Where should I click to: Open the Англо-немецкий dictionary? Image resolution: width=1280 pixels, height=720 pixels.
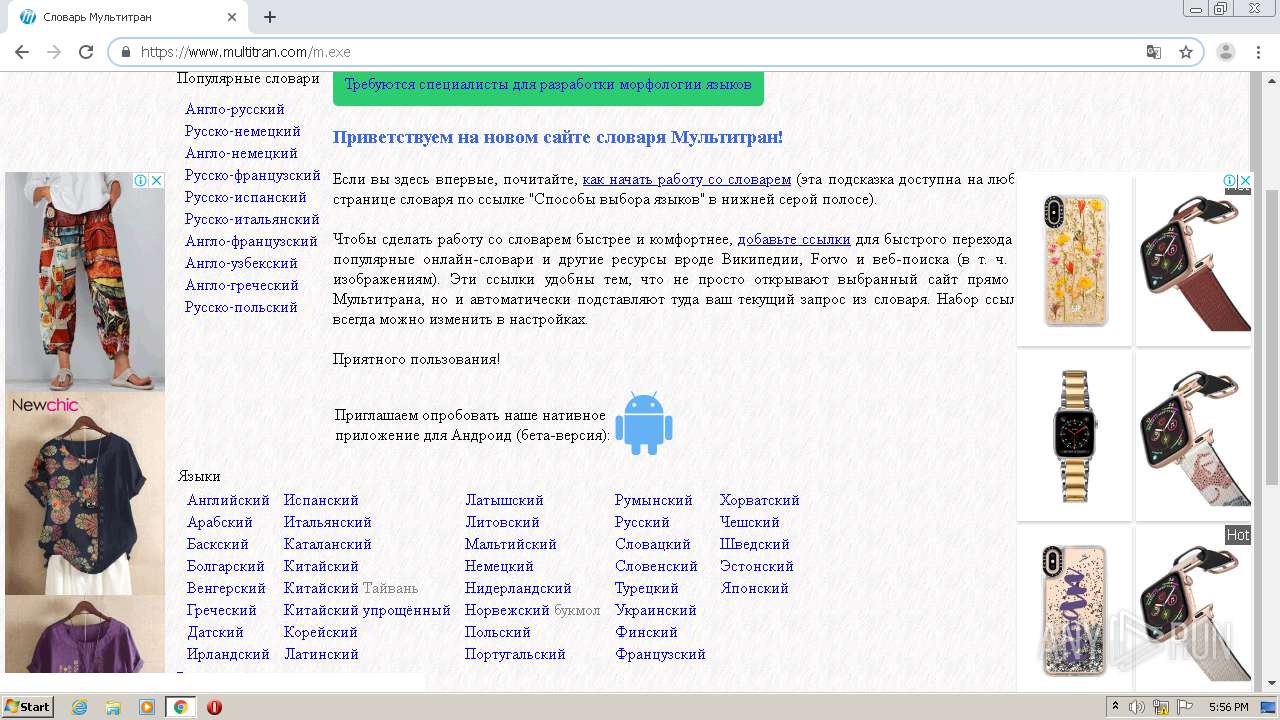point(241,153)
